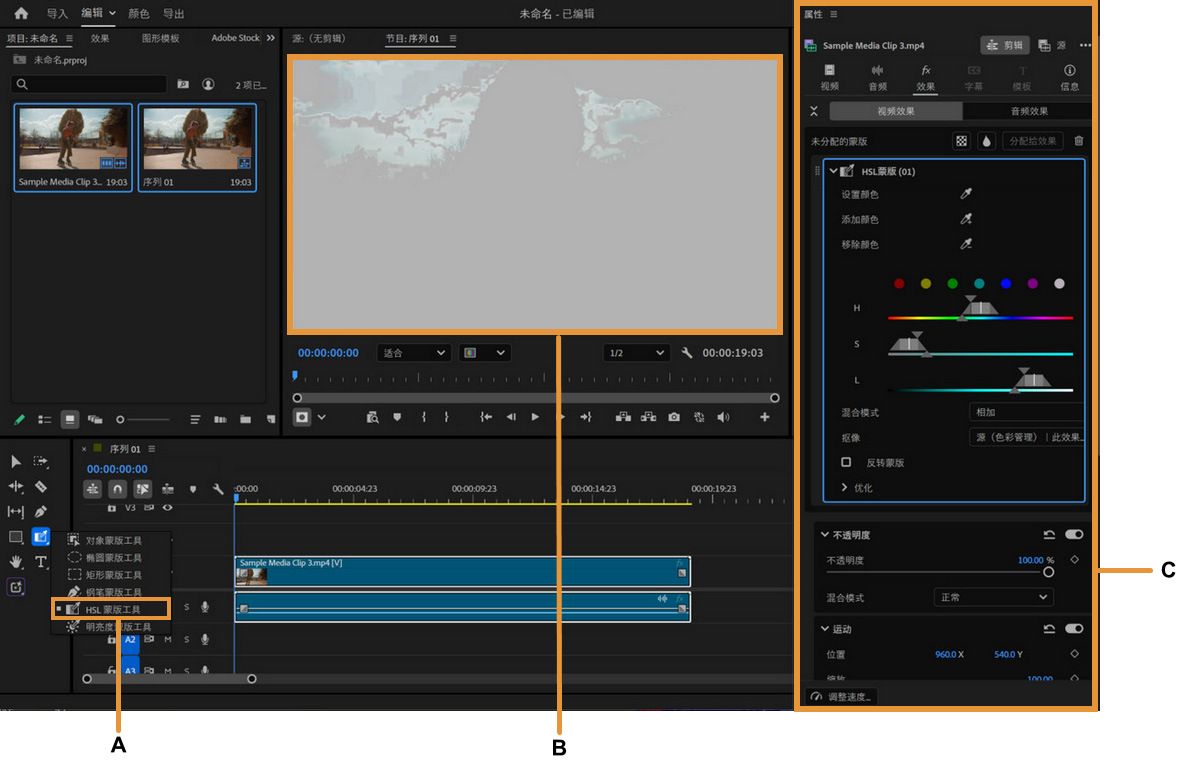This screenshot has height=775, width=1200.
Task: Collapse the 运动 section
Action: click(824, 629)
